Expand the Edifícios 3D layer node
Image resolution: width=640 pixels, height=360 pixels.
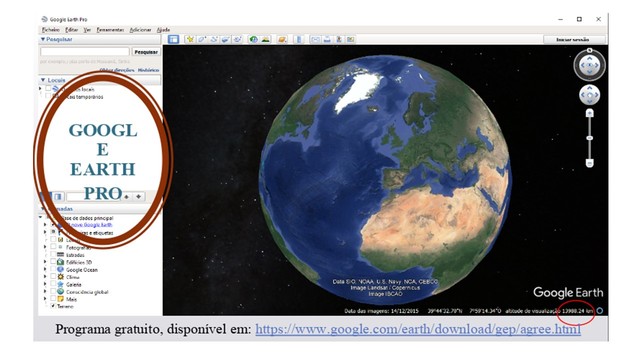click(x=45, y=262)
